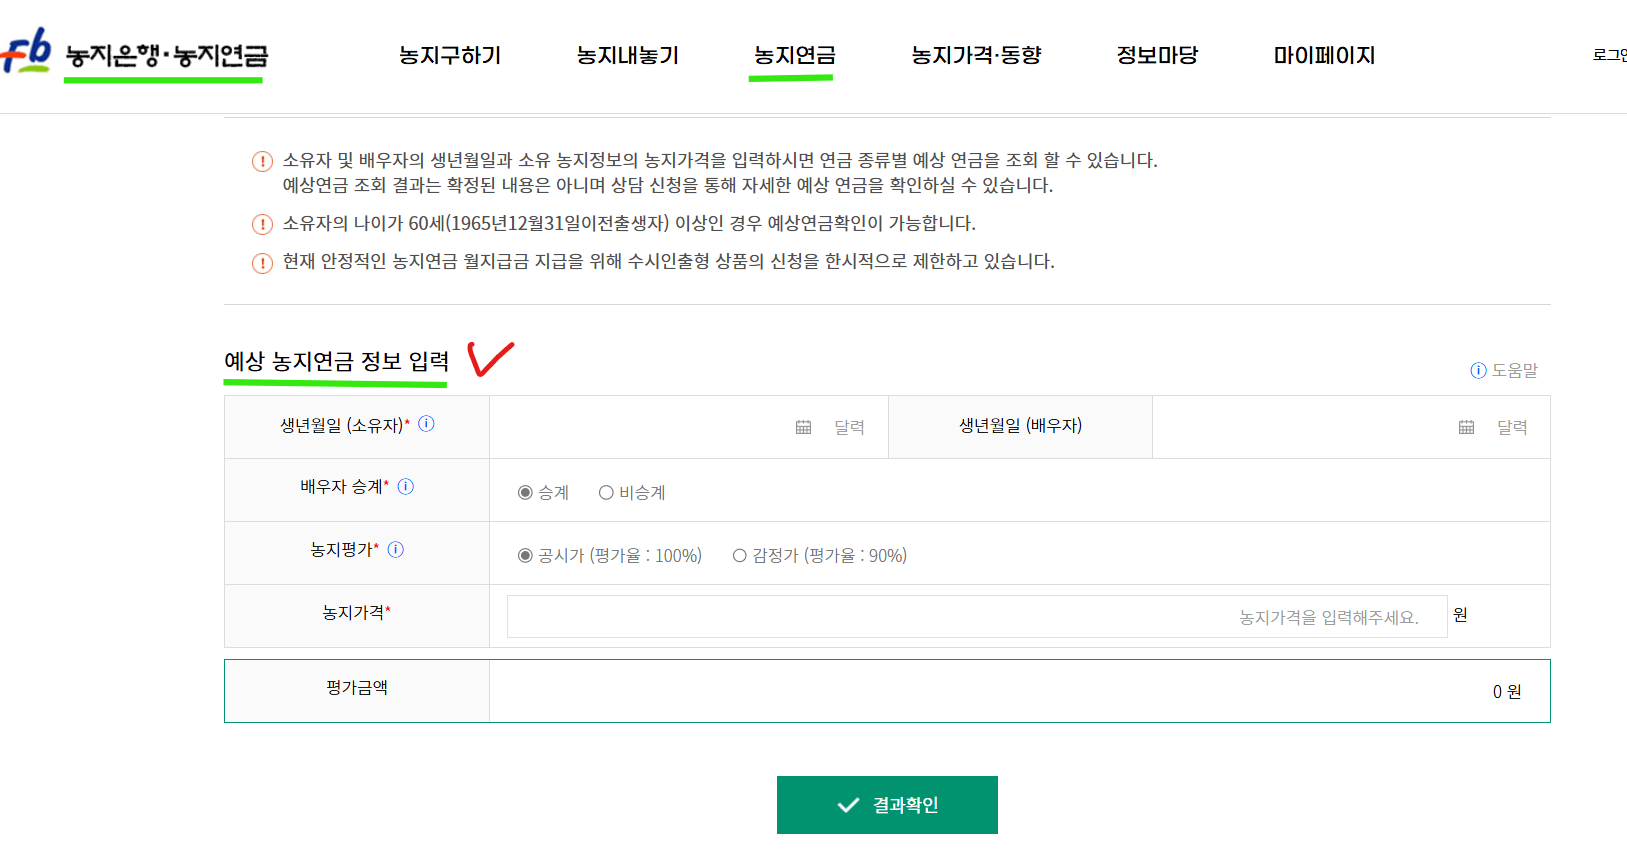
Task: Click info icon next to 배우자 승계
Action: [406, 487]
